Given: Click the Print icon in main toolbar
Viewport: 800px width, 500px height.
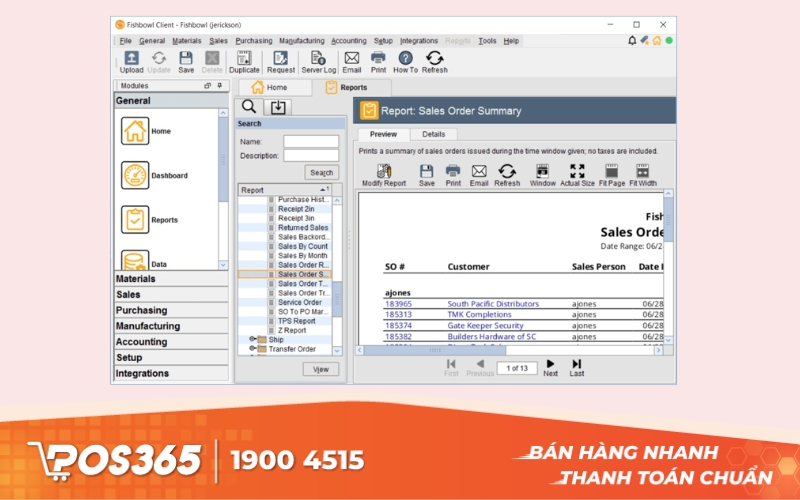Looking at the screenshot, I should [x=378, y=58].
